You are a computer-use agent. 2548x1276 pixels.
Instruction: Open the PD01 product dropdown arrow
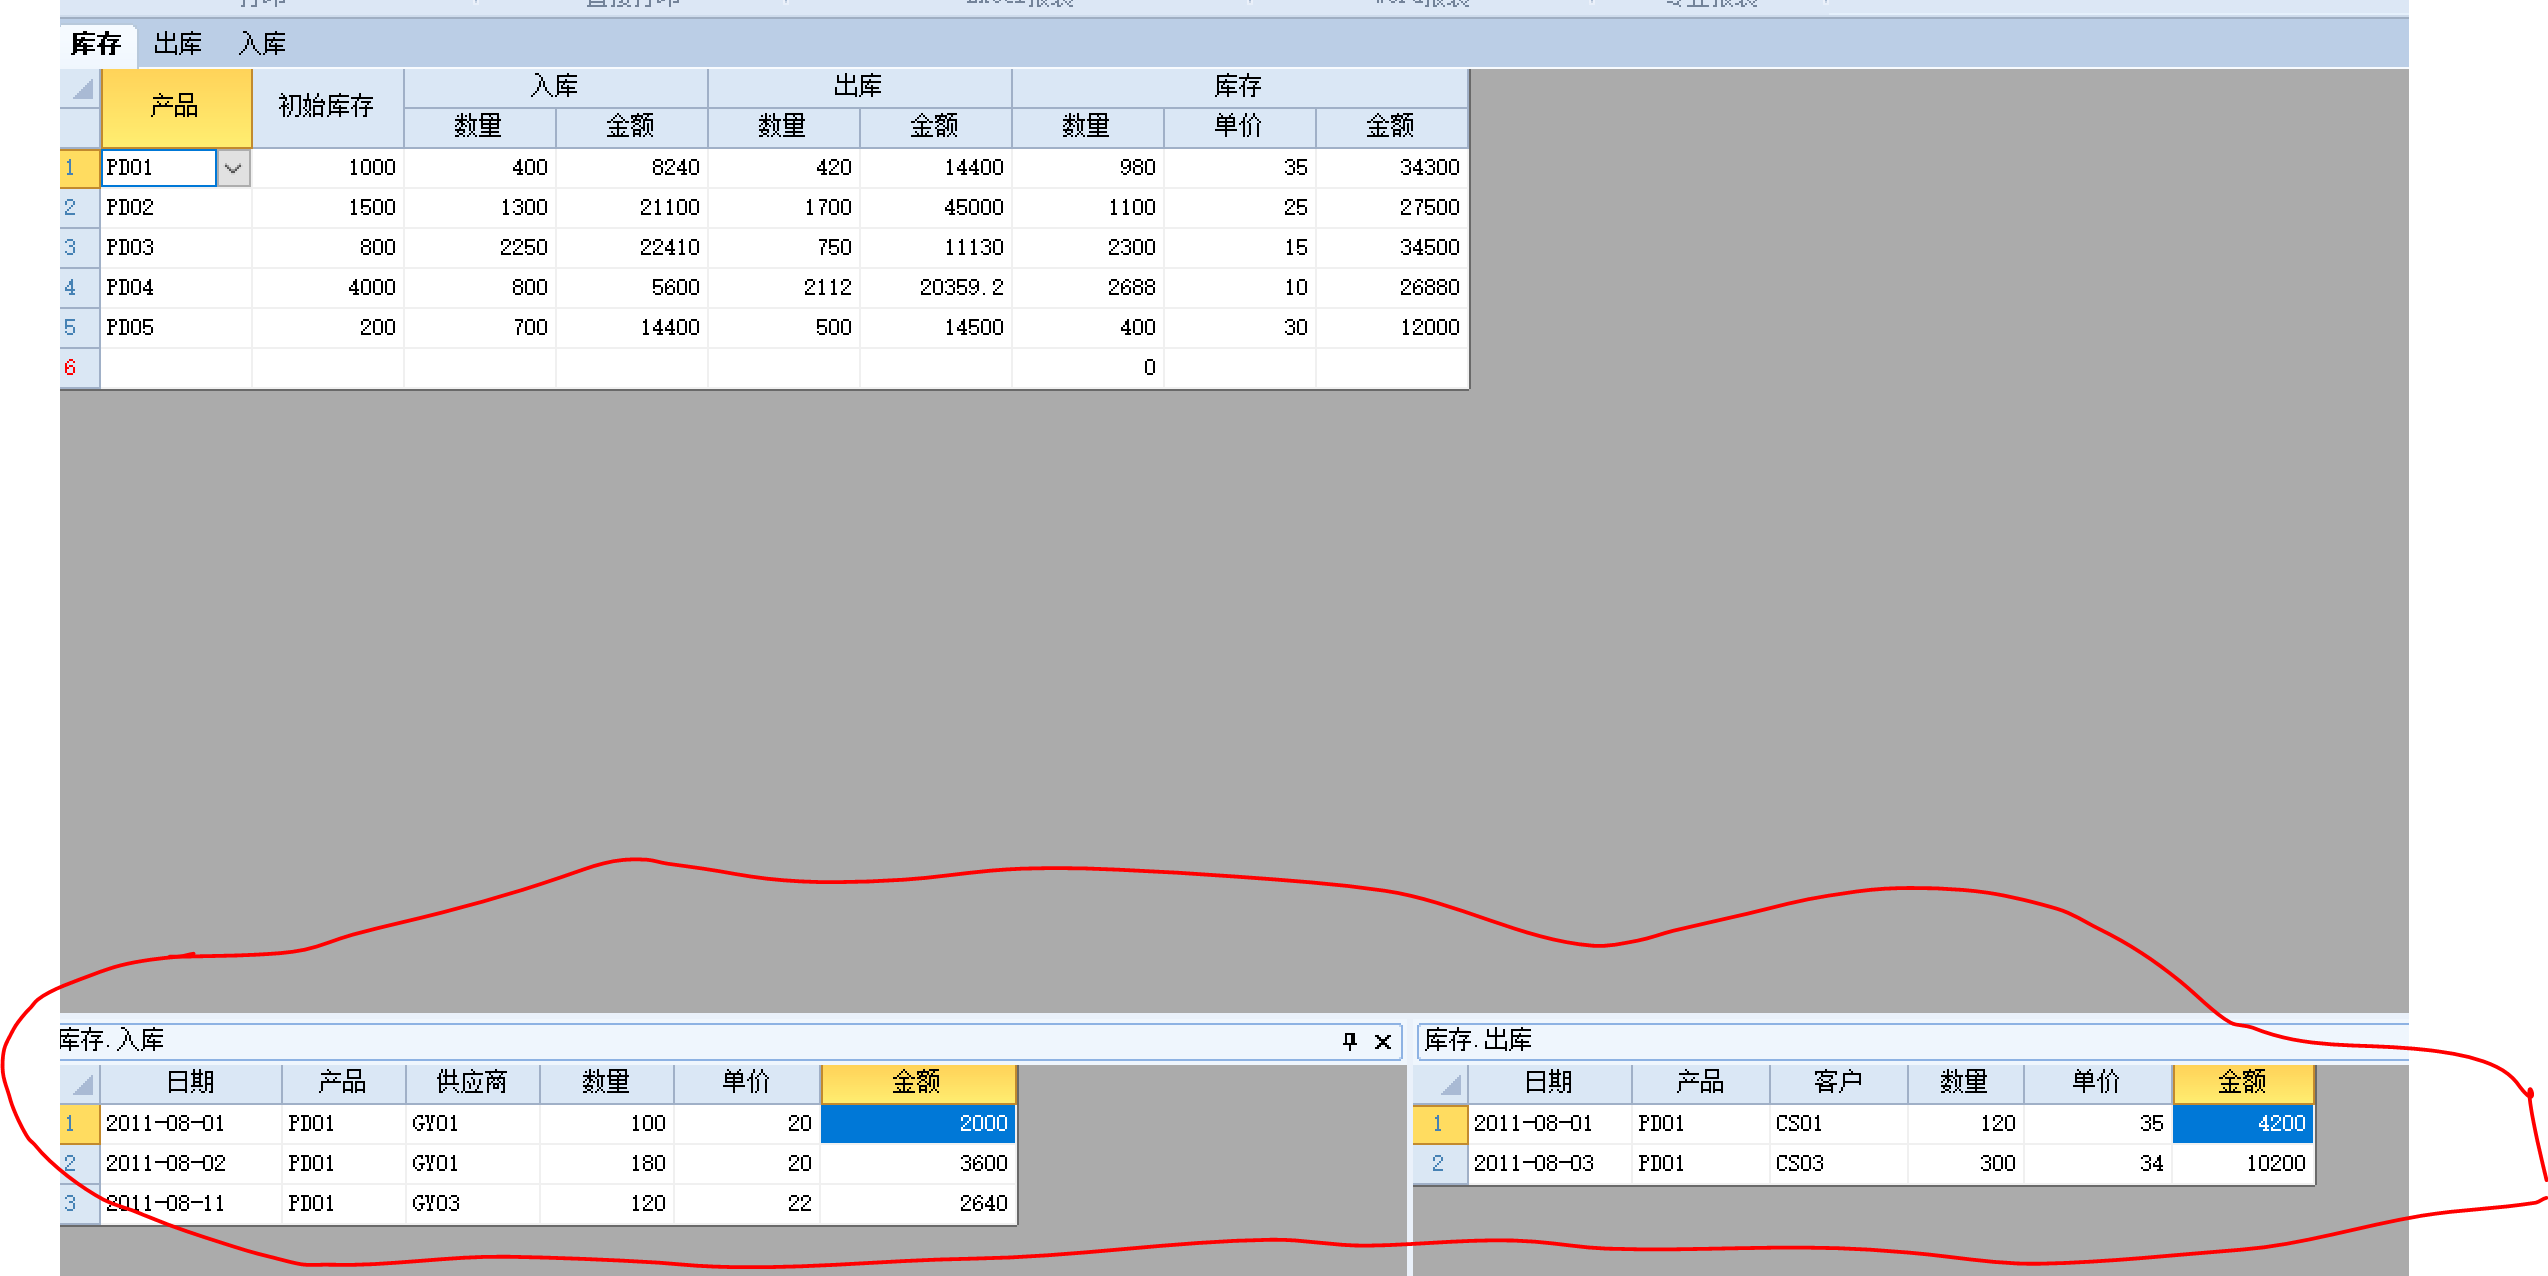tap(233, 168)
